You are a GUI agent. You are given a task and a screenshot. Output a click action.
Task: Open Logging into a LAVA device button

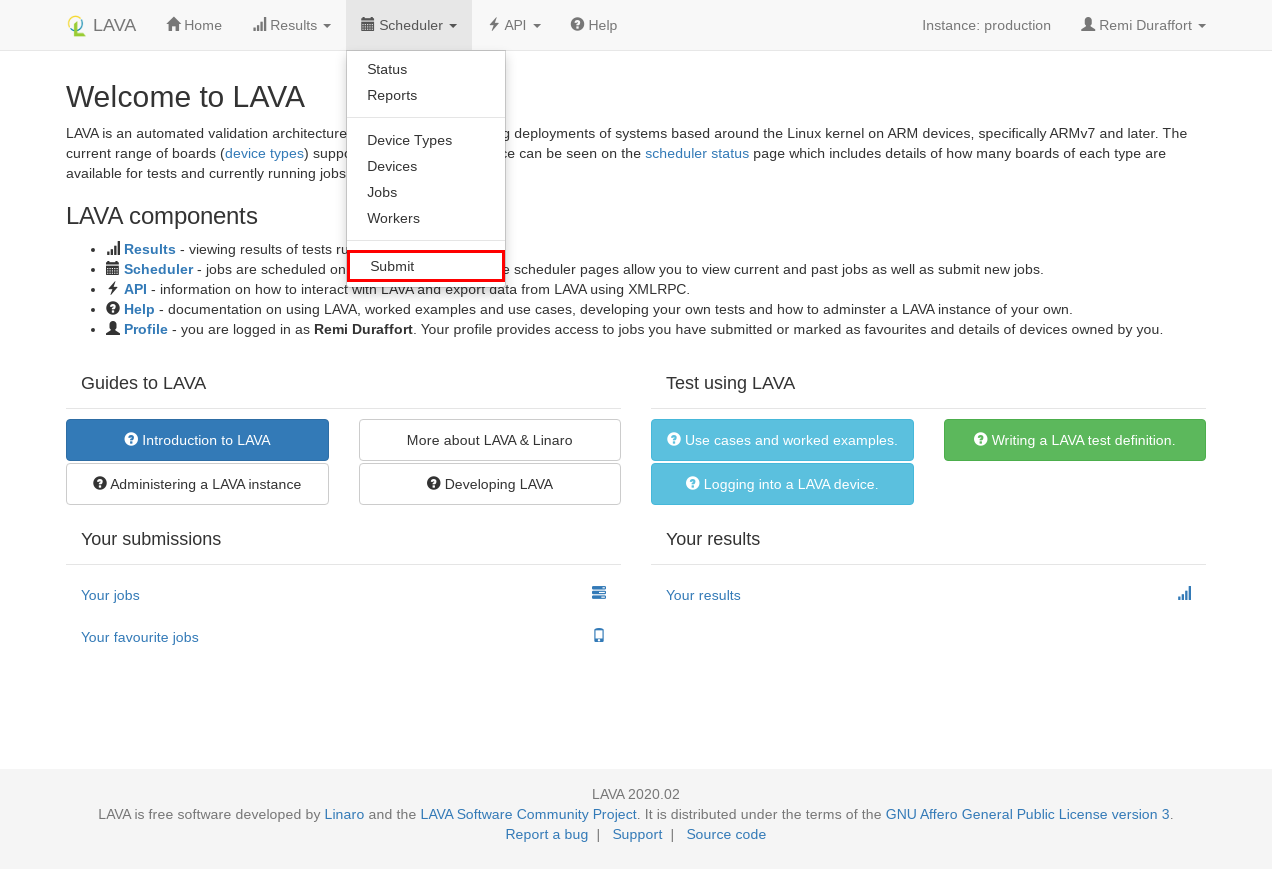pyautogui.click(x=781, y=484)
